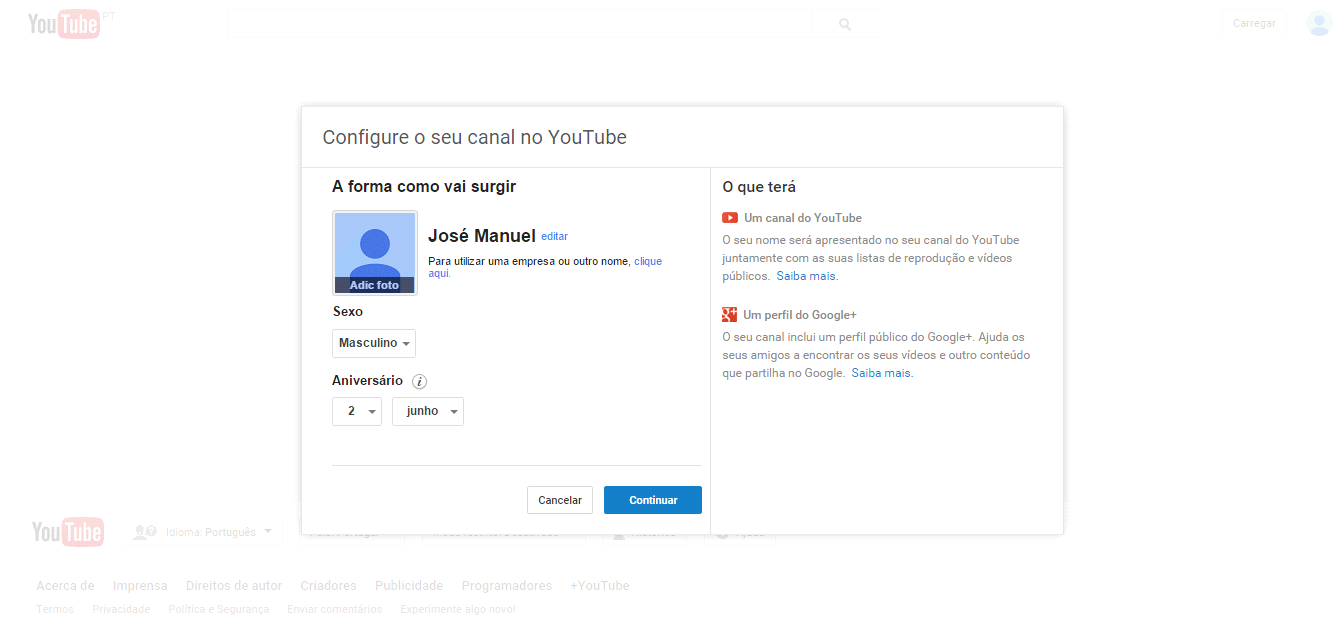
Task: Click 'Saiba mais' under Um perfil do Google+
Action: [881, 373]
